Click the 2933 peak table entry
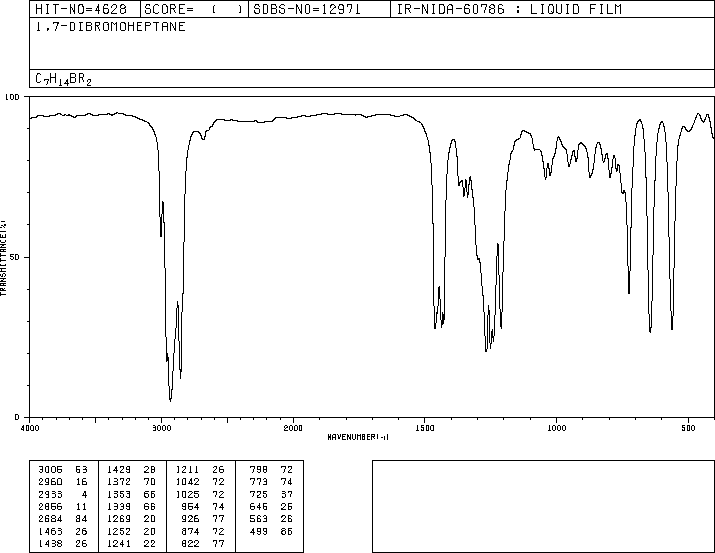 (51, 494)
